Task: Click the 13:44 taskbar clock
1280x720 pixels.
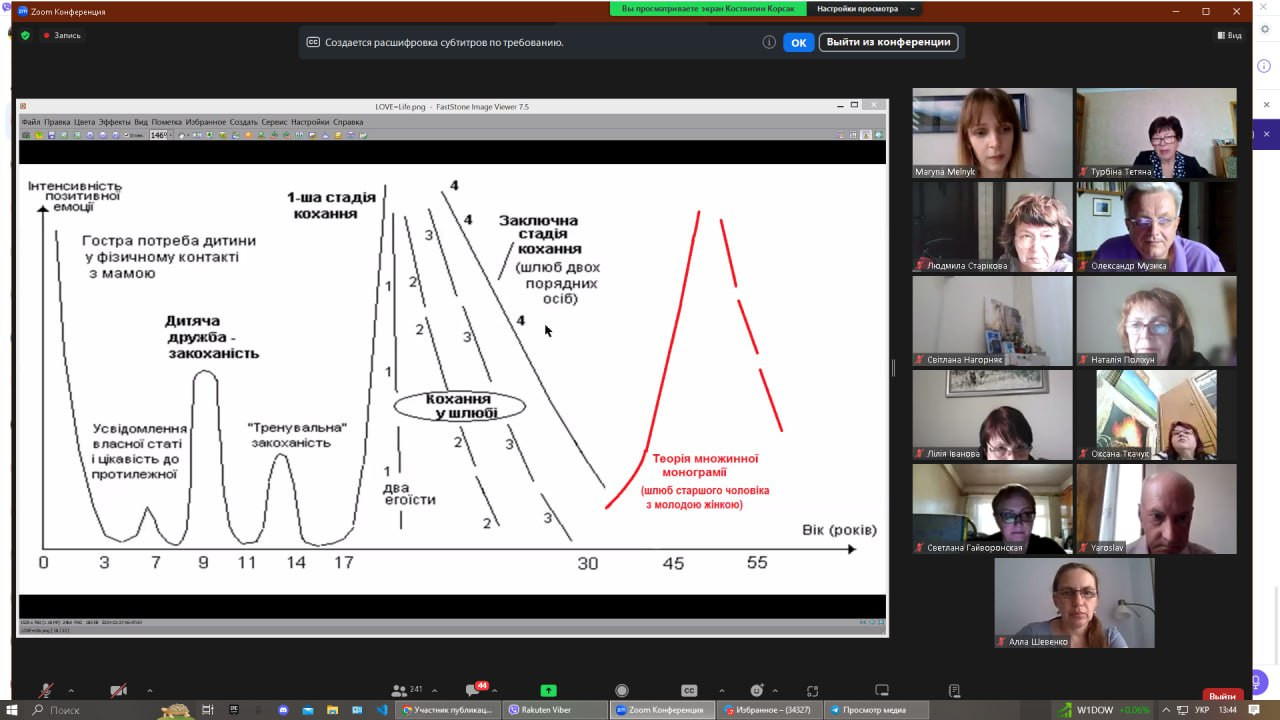Action: tap(1228, 710)
